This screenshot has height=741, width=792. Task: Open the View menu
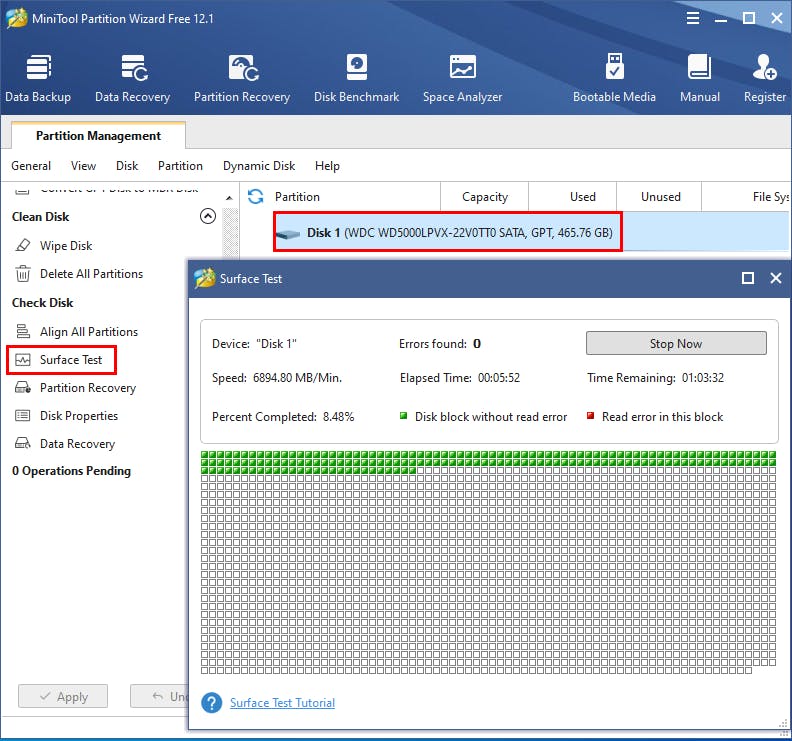tap(83, 166)
